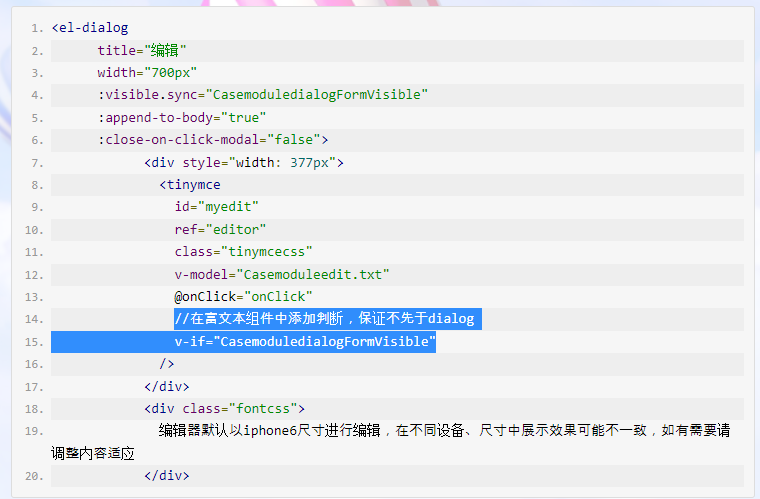Click the class="tinymcecss" attribute text
The image size is (760, 499).
243,252
